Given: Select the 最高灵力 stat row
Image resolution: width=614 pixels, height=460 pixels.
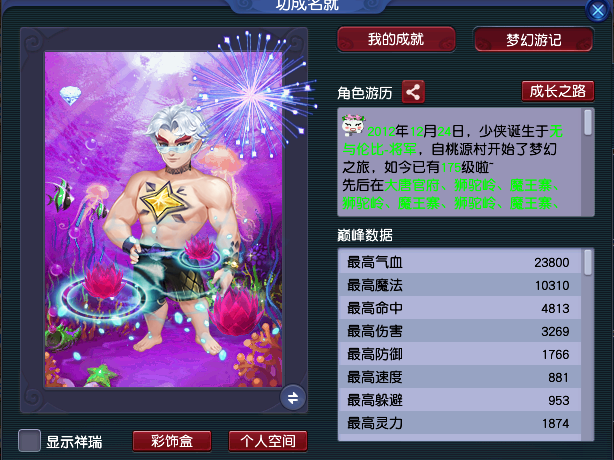Looking at the screenshot, I should (459, 423).
